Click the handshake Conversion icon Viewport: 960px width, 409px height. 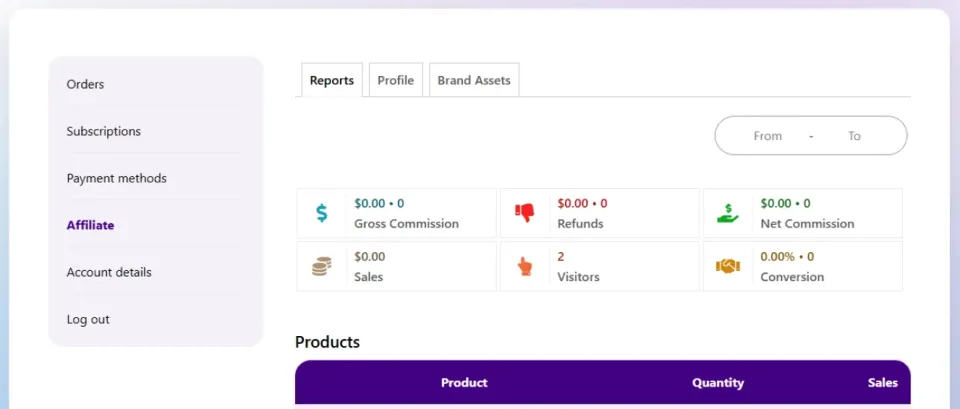pos(727,266)
